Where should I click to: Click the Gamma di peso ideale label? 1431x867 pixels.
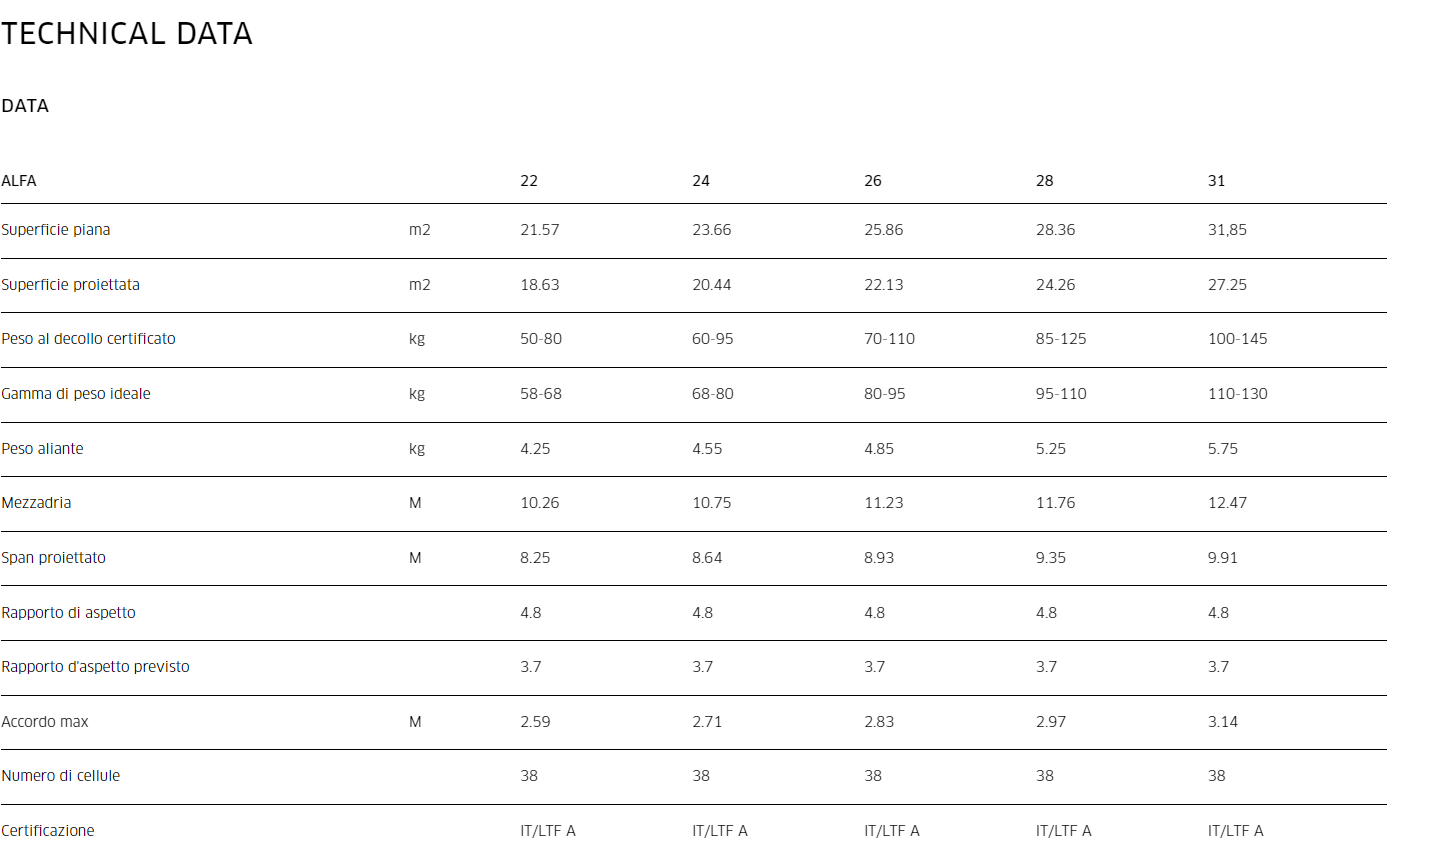click(76, 394)
